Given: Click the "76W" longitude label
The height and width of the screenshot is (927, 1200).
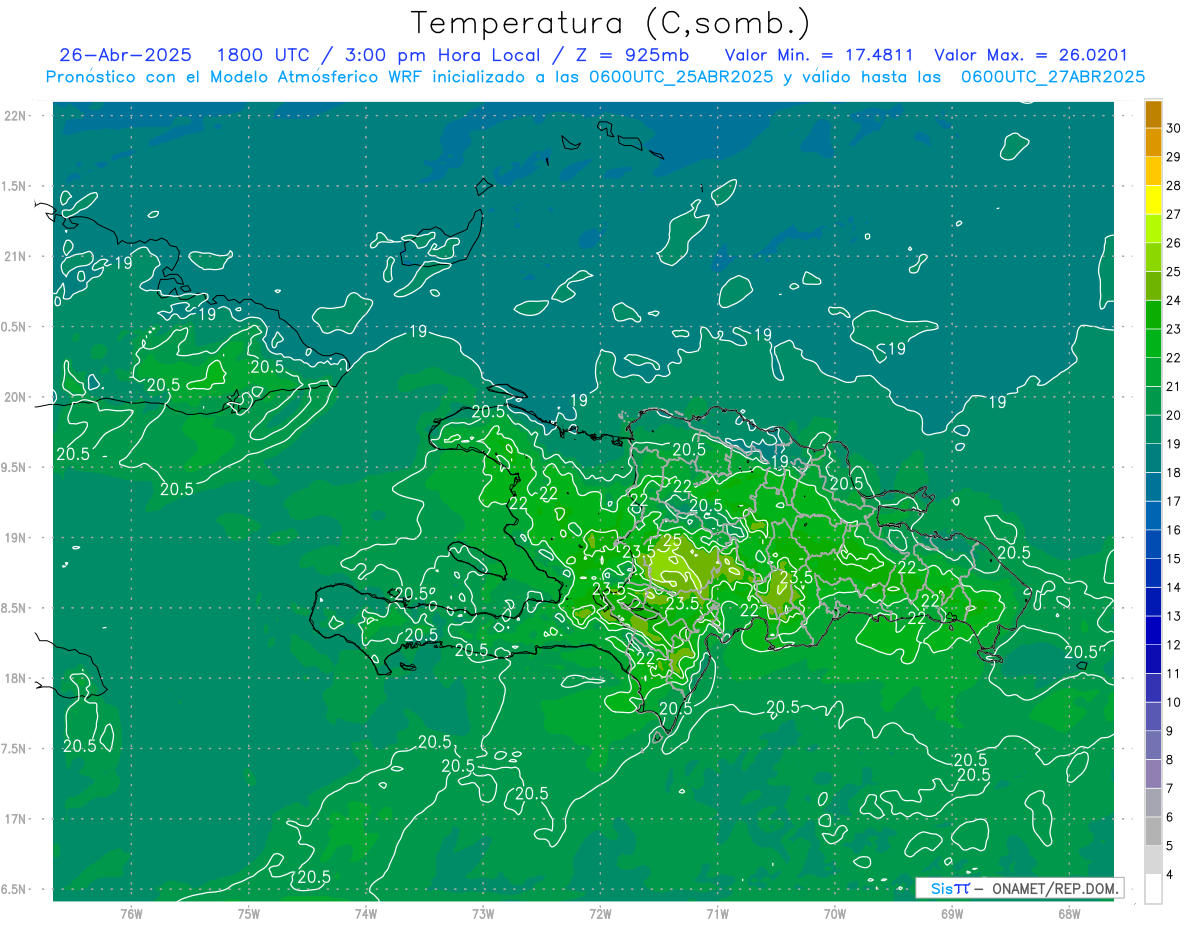Looking at the screenshot, I should coord(131,914).
